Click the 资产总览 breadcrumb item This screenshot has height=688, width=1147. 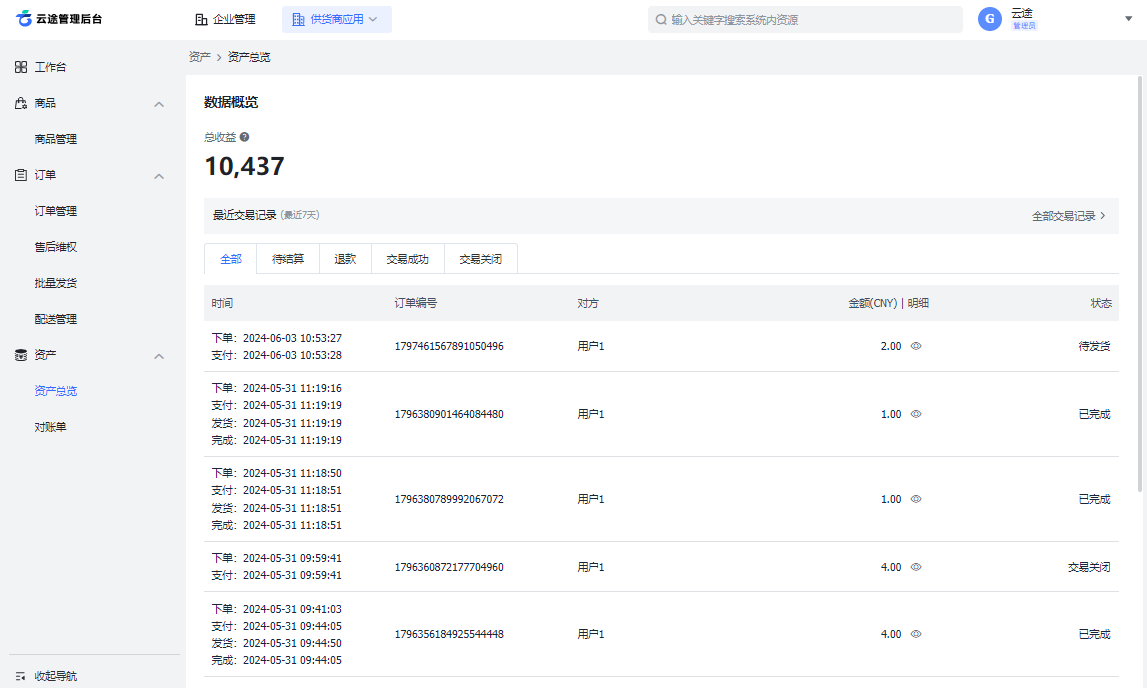click(x=249, y=57)
